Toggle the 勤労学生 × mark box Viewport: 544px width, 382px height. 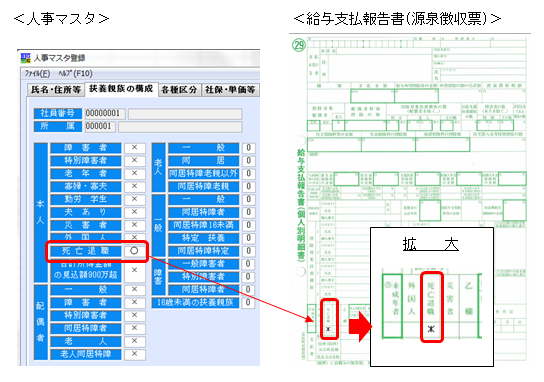coord(135,199)
